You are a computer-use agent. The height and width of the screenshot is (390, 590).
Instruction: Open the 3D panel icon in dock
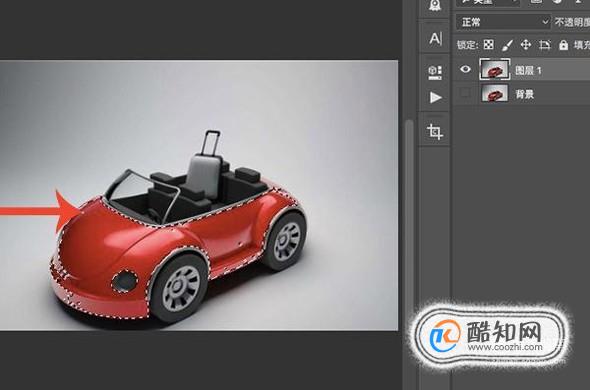pyautogui.click(x=435, y=72)
